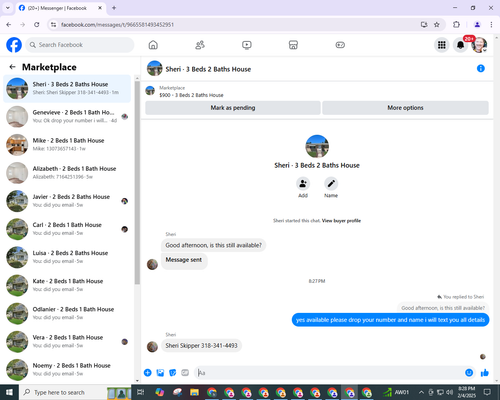Open the Windows notification center icon
This screenshot has height=400, width=500.
pyautogui.click(x=487, y=392)
